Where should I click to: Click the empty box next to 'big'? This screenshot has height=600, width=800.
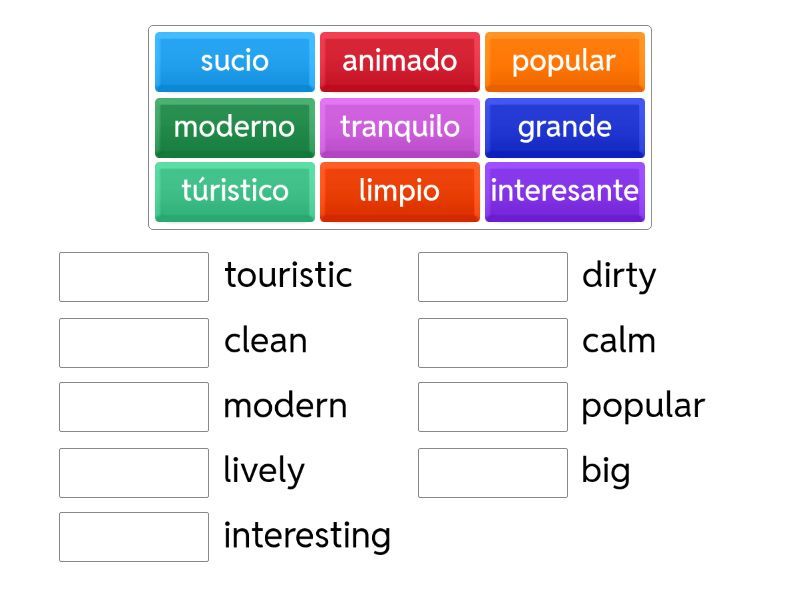pos(493,472)
